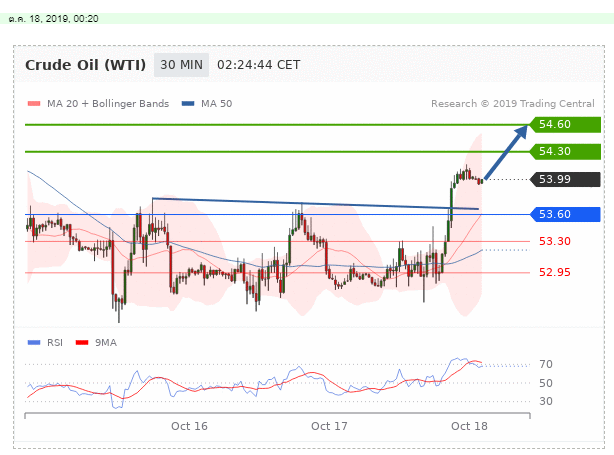Screen dimensions: 614x455
Task: Click the 54.60 resistance price tag
Action: coord(565,125)
